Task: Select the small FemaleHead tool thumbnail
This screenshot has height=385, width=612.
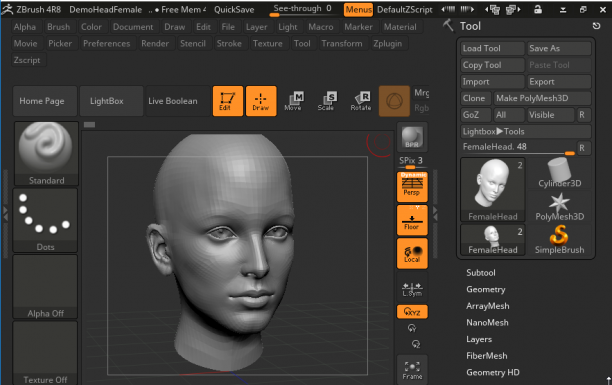Action: [493, 240]
